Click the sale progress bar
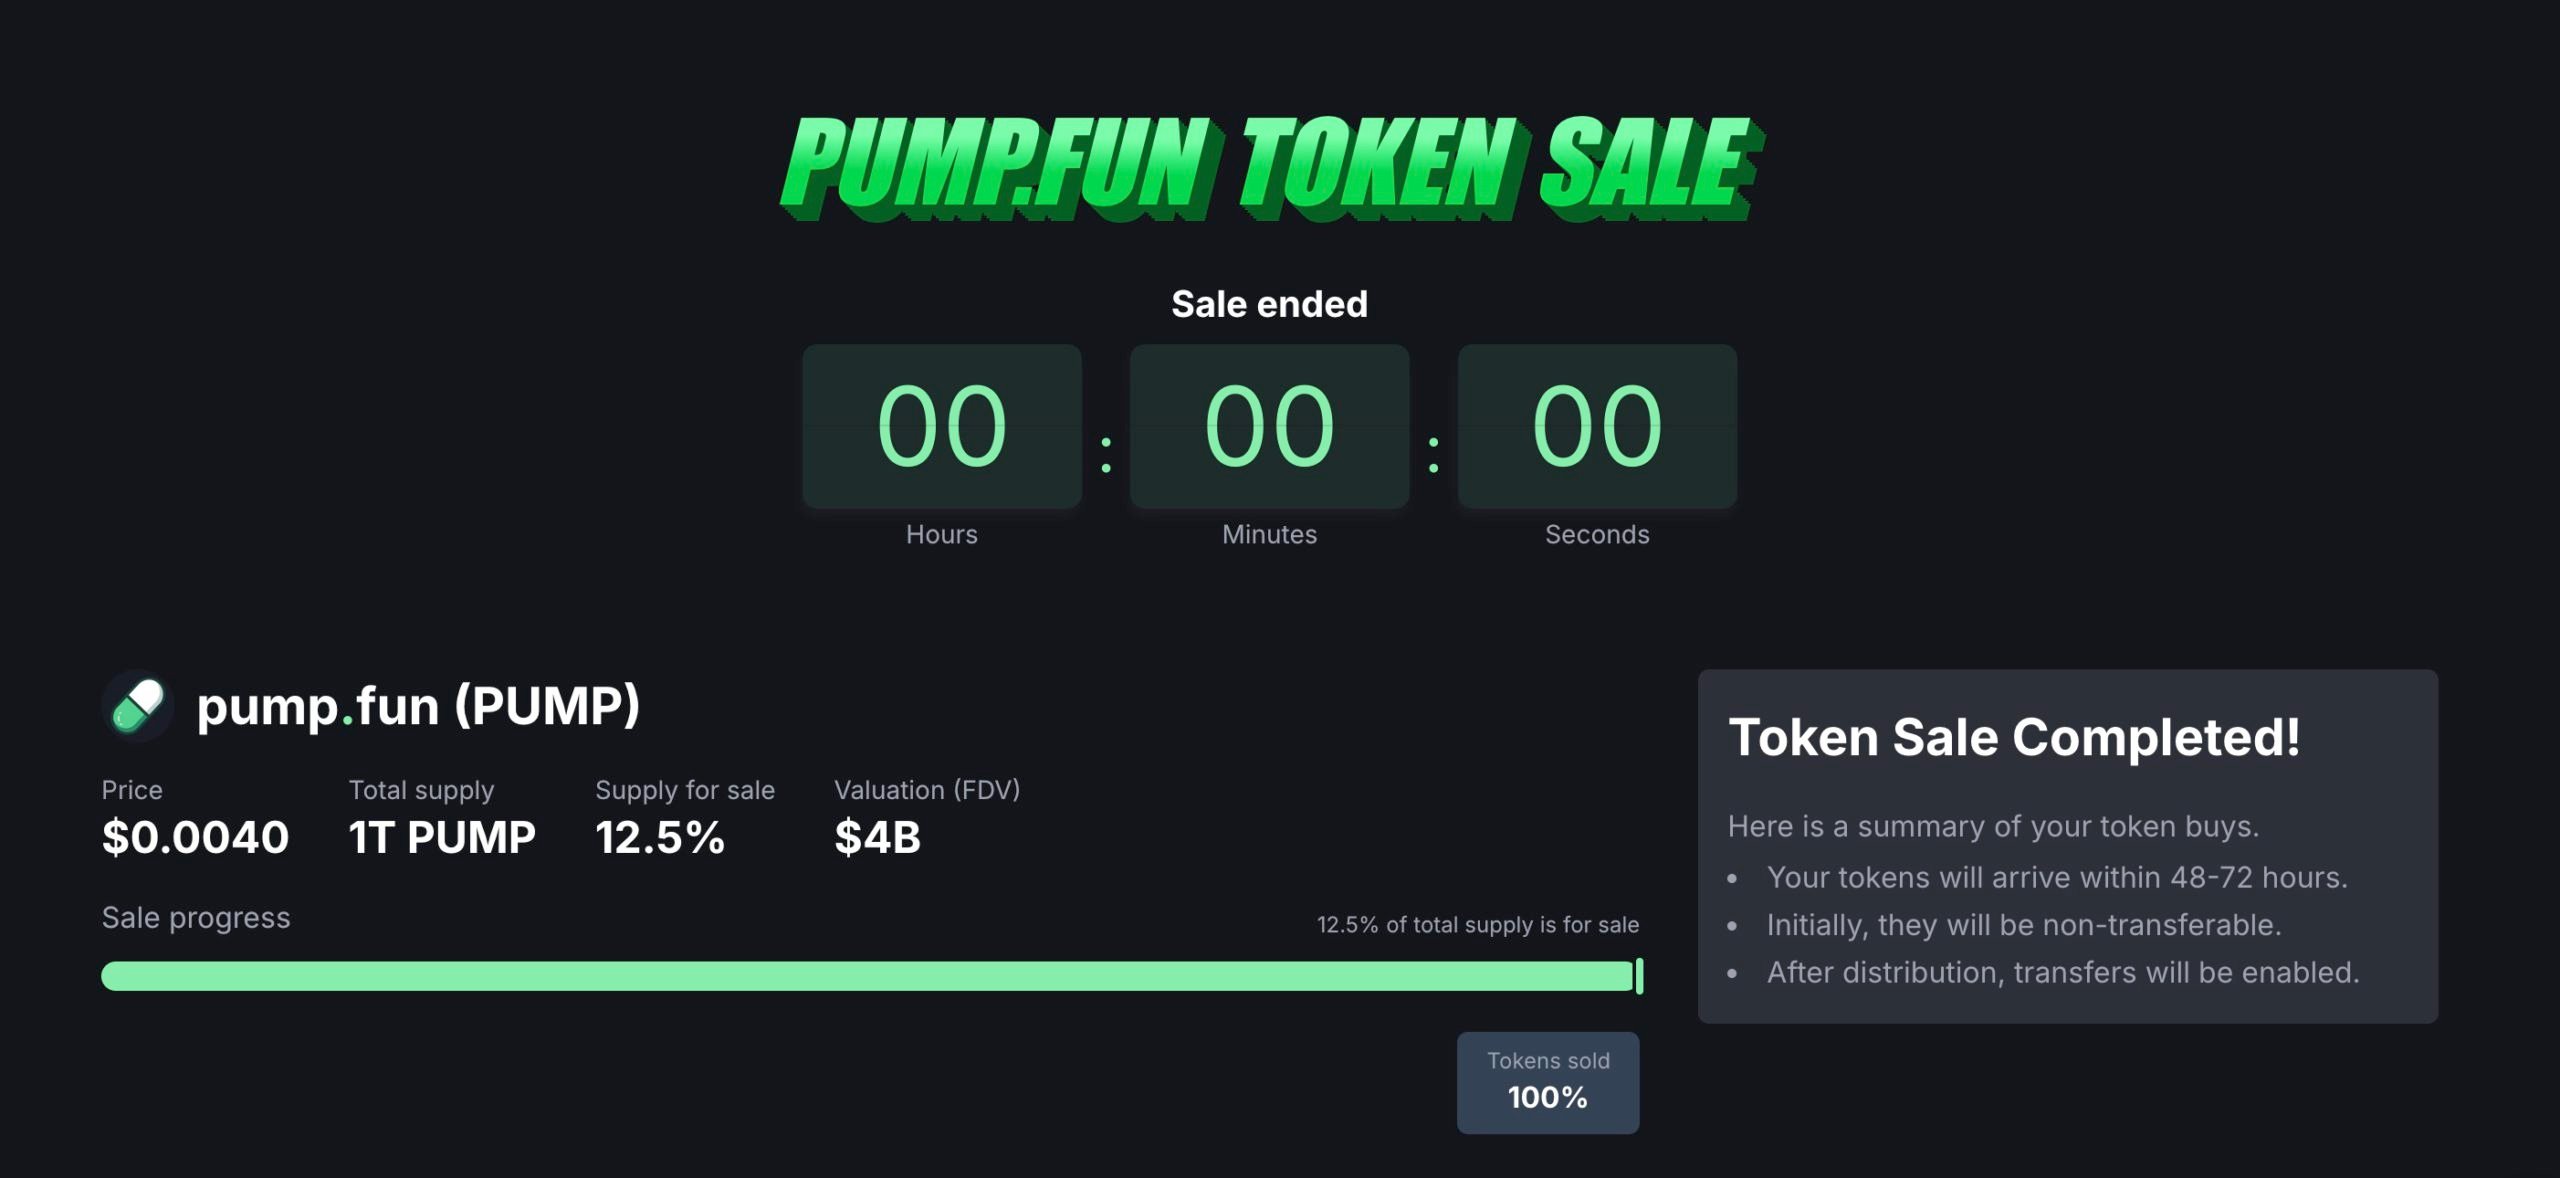 pos(871,976)
